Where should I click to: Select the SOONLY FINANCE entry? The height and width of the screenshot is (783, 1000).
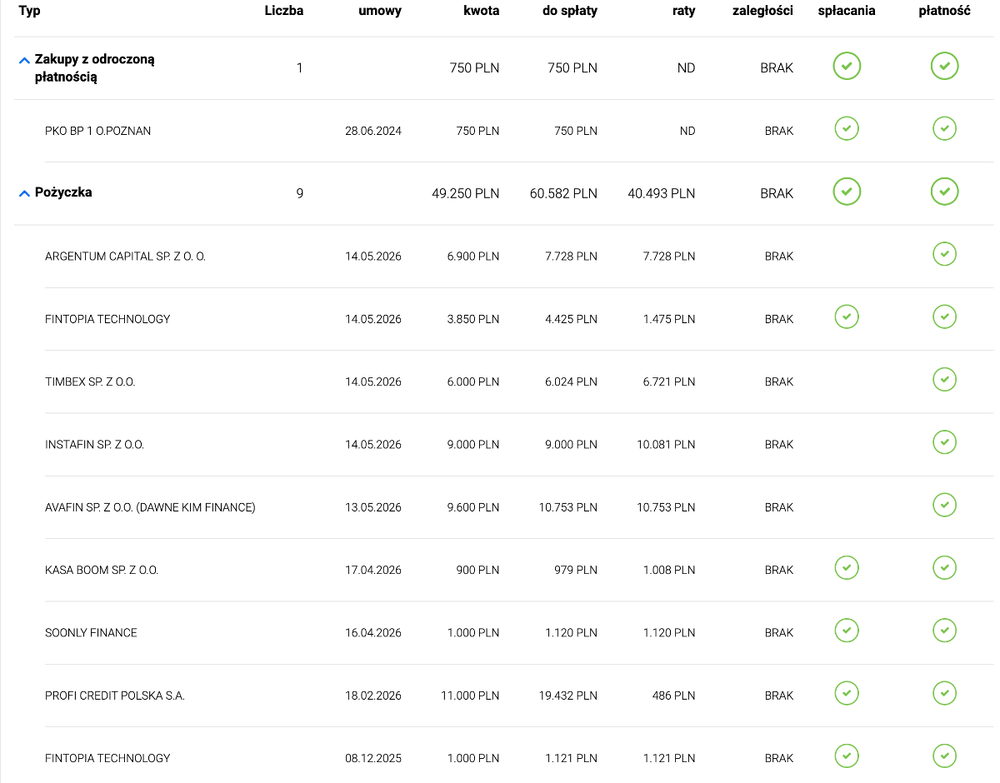coord(91,633)
